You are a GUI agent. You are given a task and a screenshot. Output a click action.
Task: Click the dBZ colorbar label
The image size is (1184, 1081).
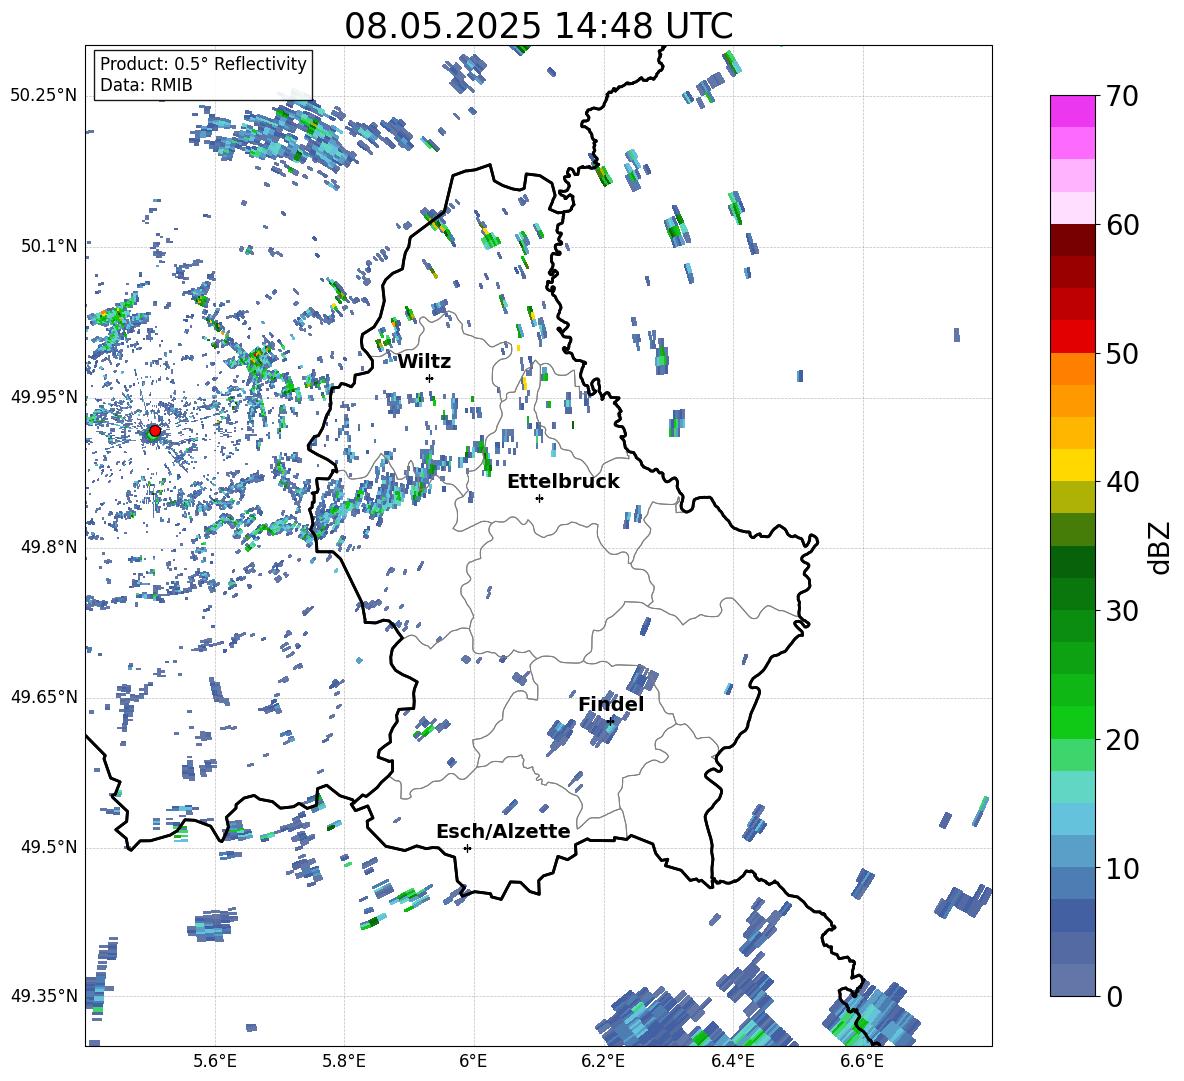coord(1159,547)
